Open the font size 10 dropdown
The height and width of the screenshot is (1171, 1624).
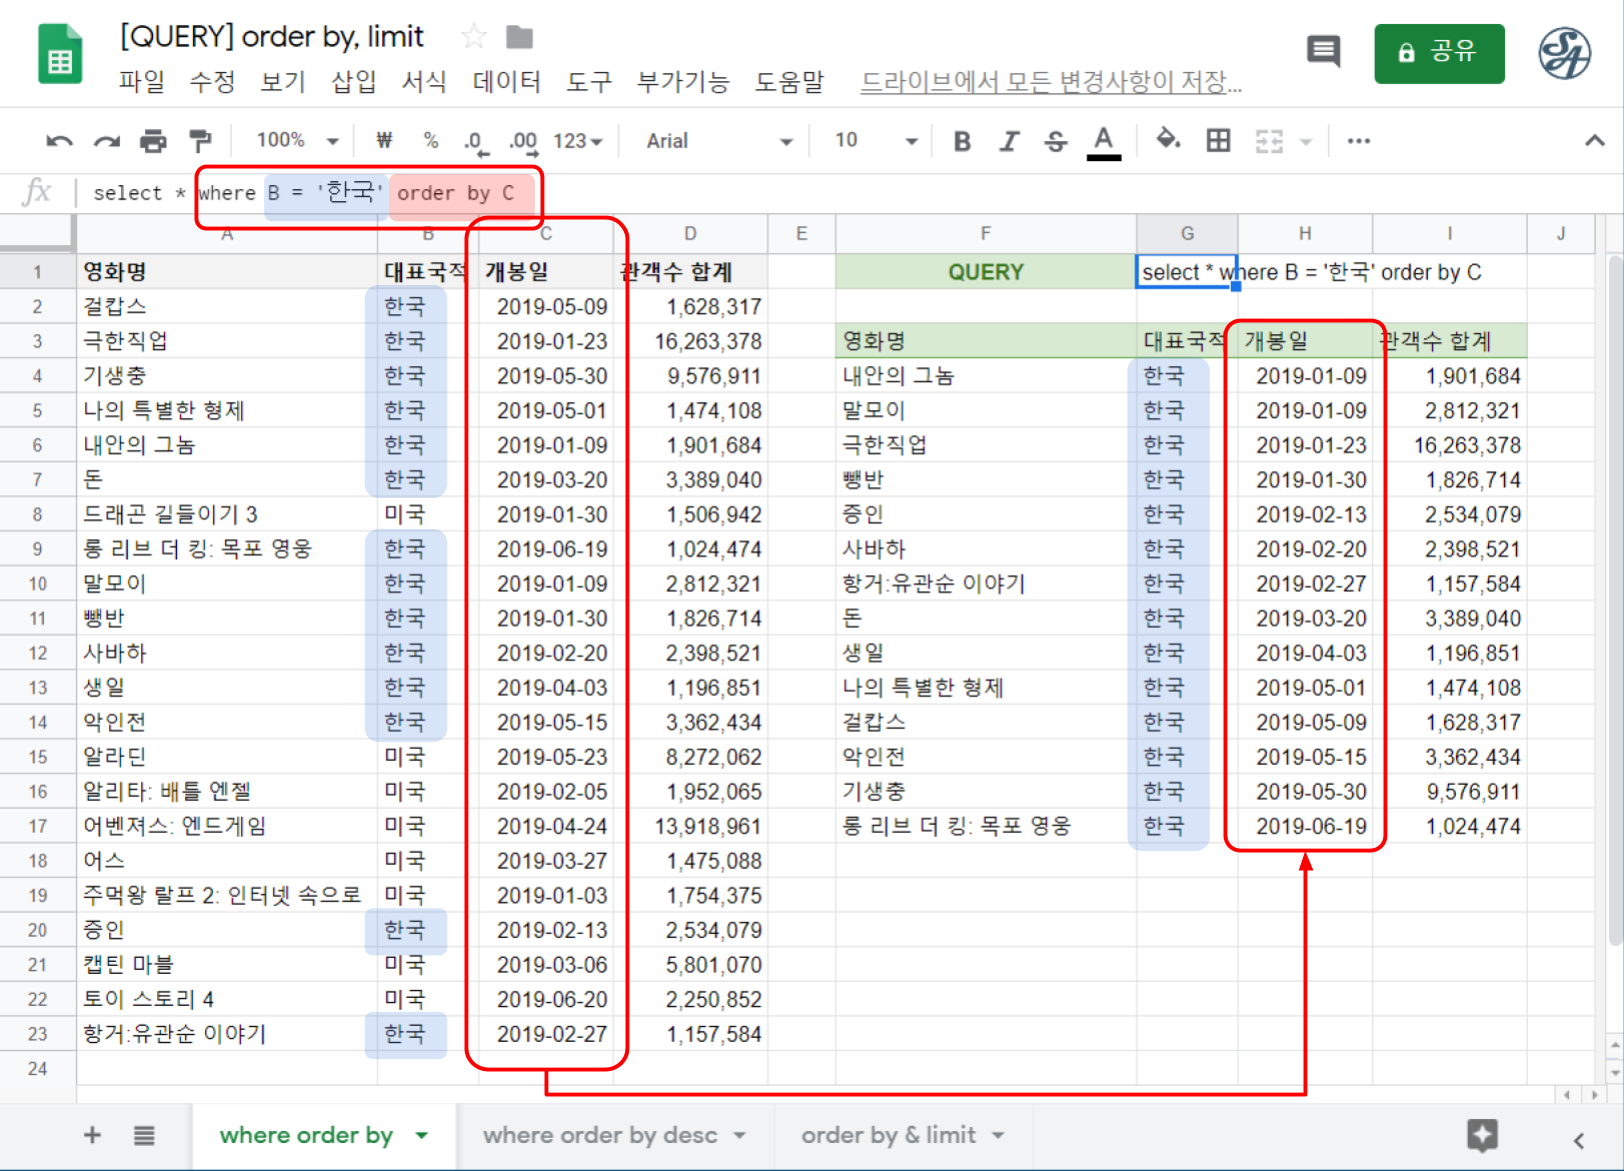(x=875, y=141)
